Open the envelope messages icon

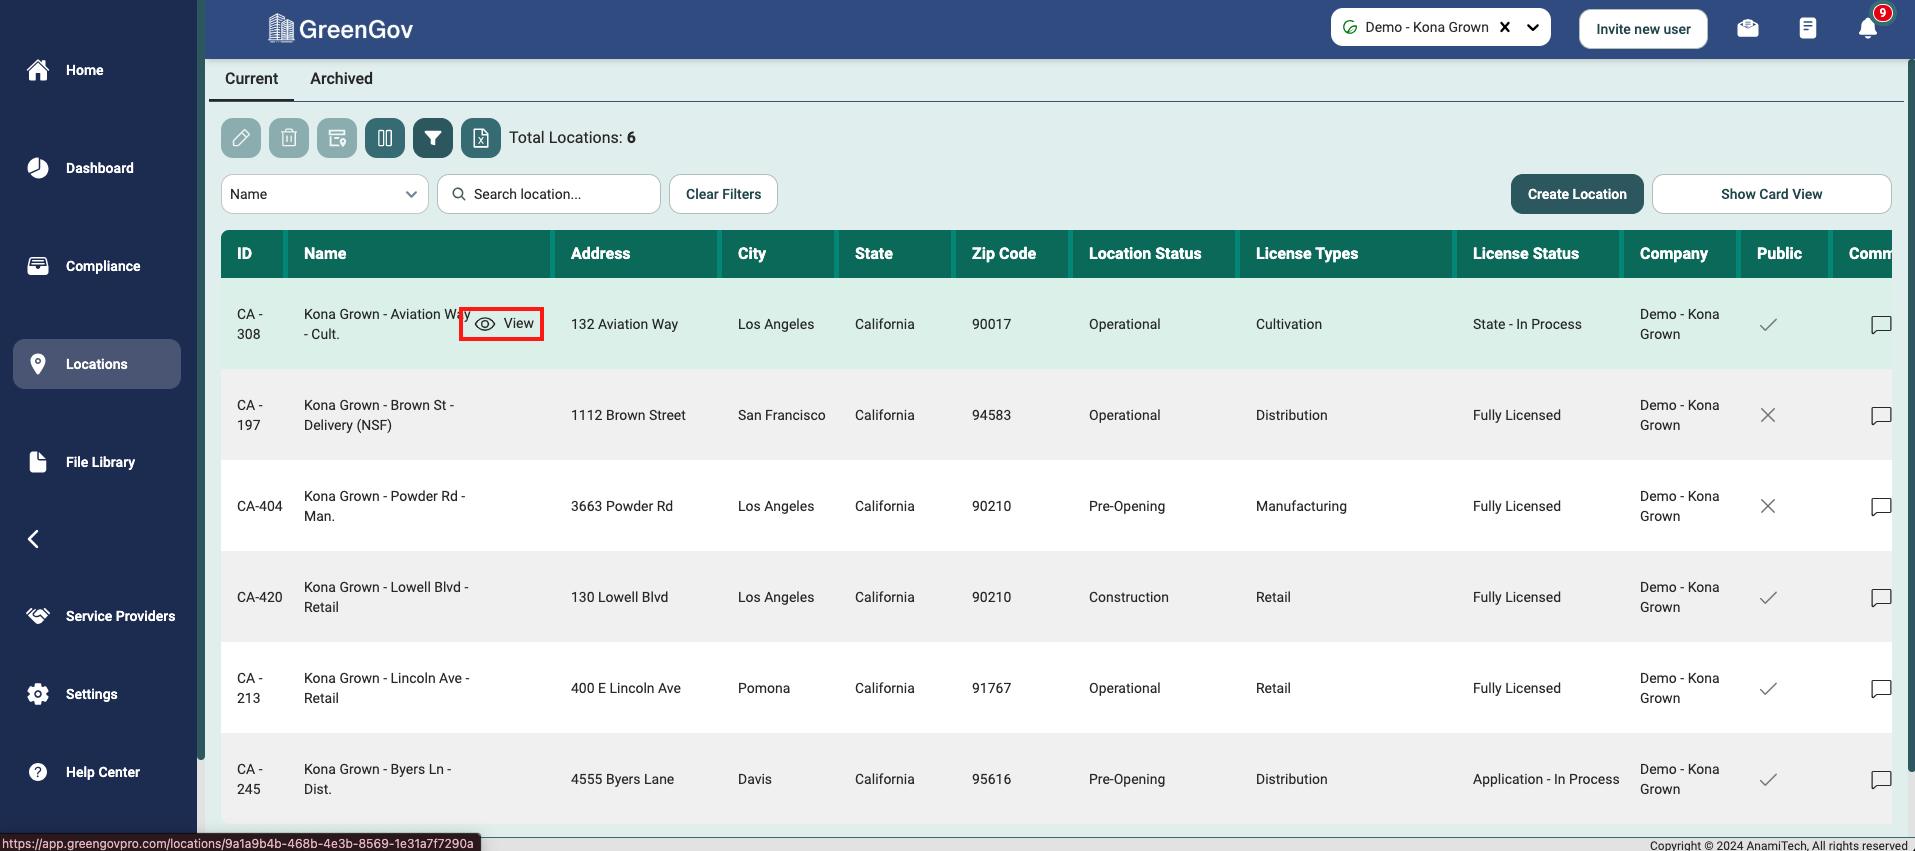1748,28
